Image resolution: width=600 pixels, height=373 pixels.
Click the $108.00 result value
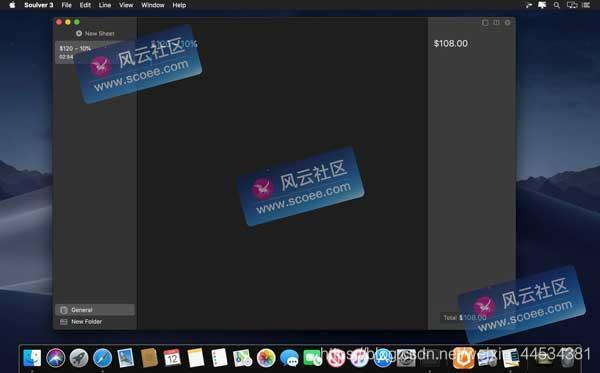tap(451, 43)
